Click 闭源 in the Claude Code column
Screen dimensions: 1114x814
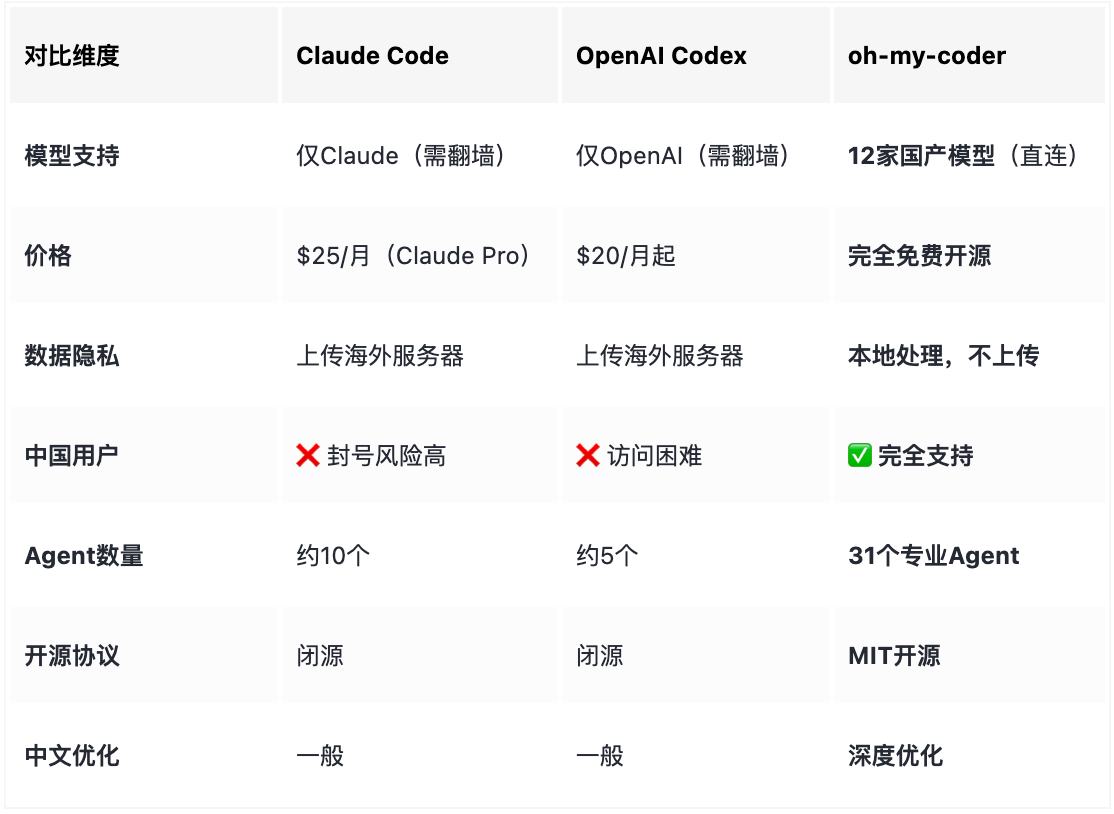coord(320,656)
